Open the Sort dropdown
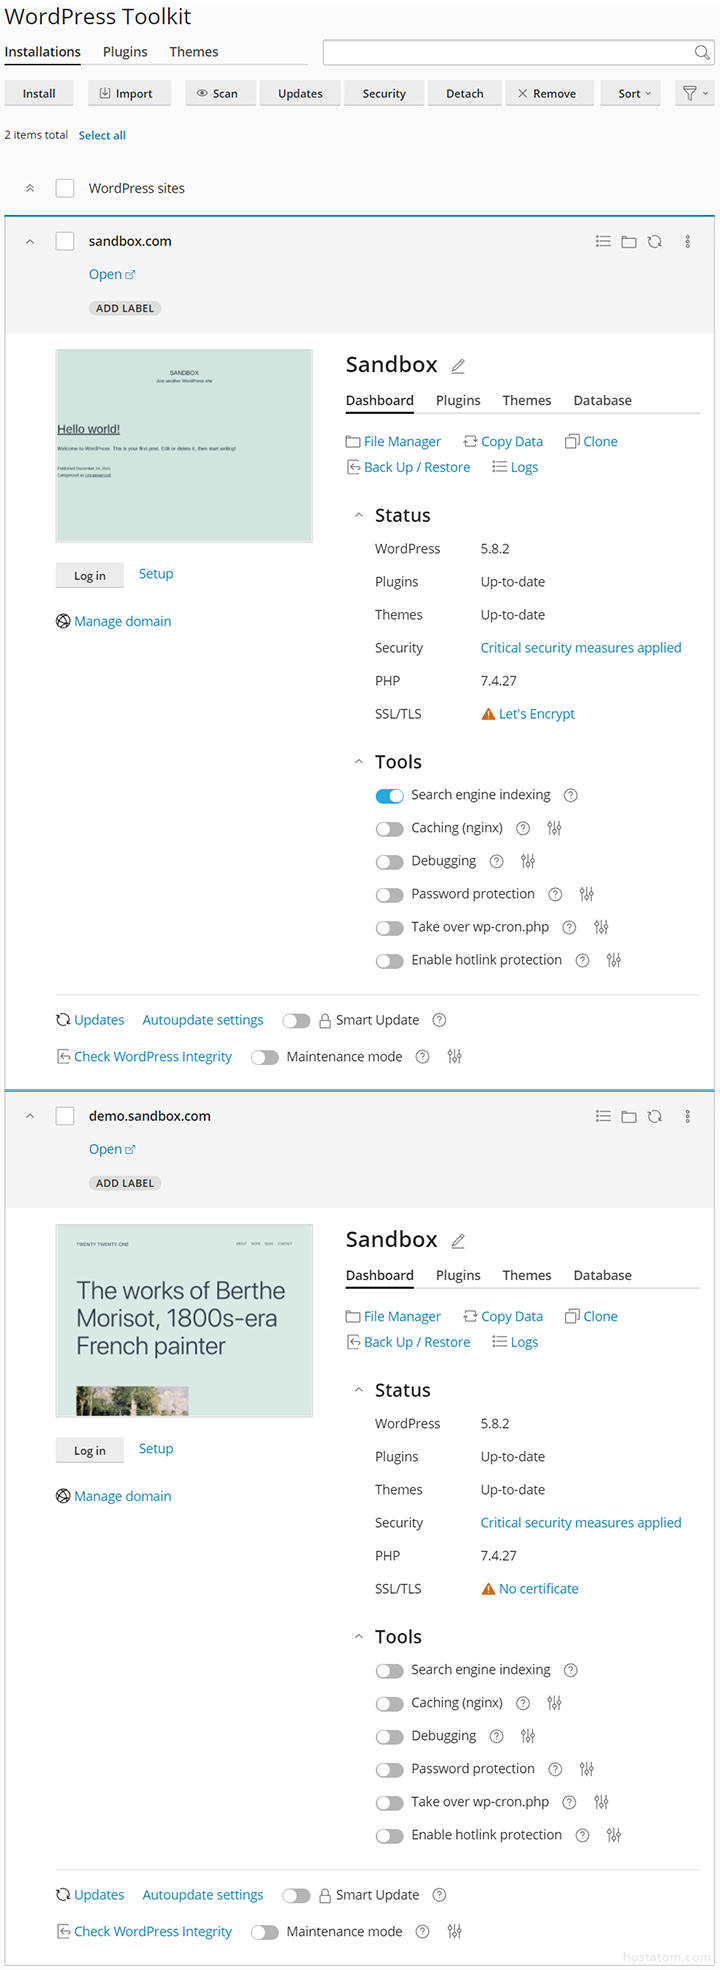Image resolution: width=720 pixels, height=1970 pixels. coord(634,93)
